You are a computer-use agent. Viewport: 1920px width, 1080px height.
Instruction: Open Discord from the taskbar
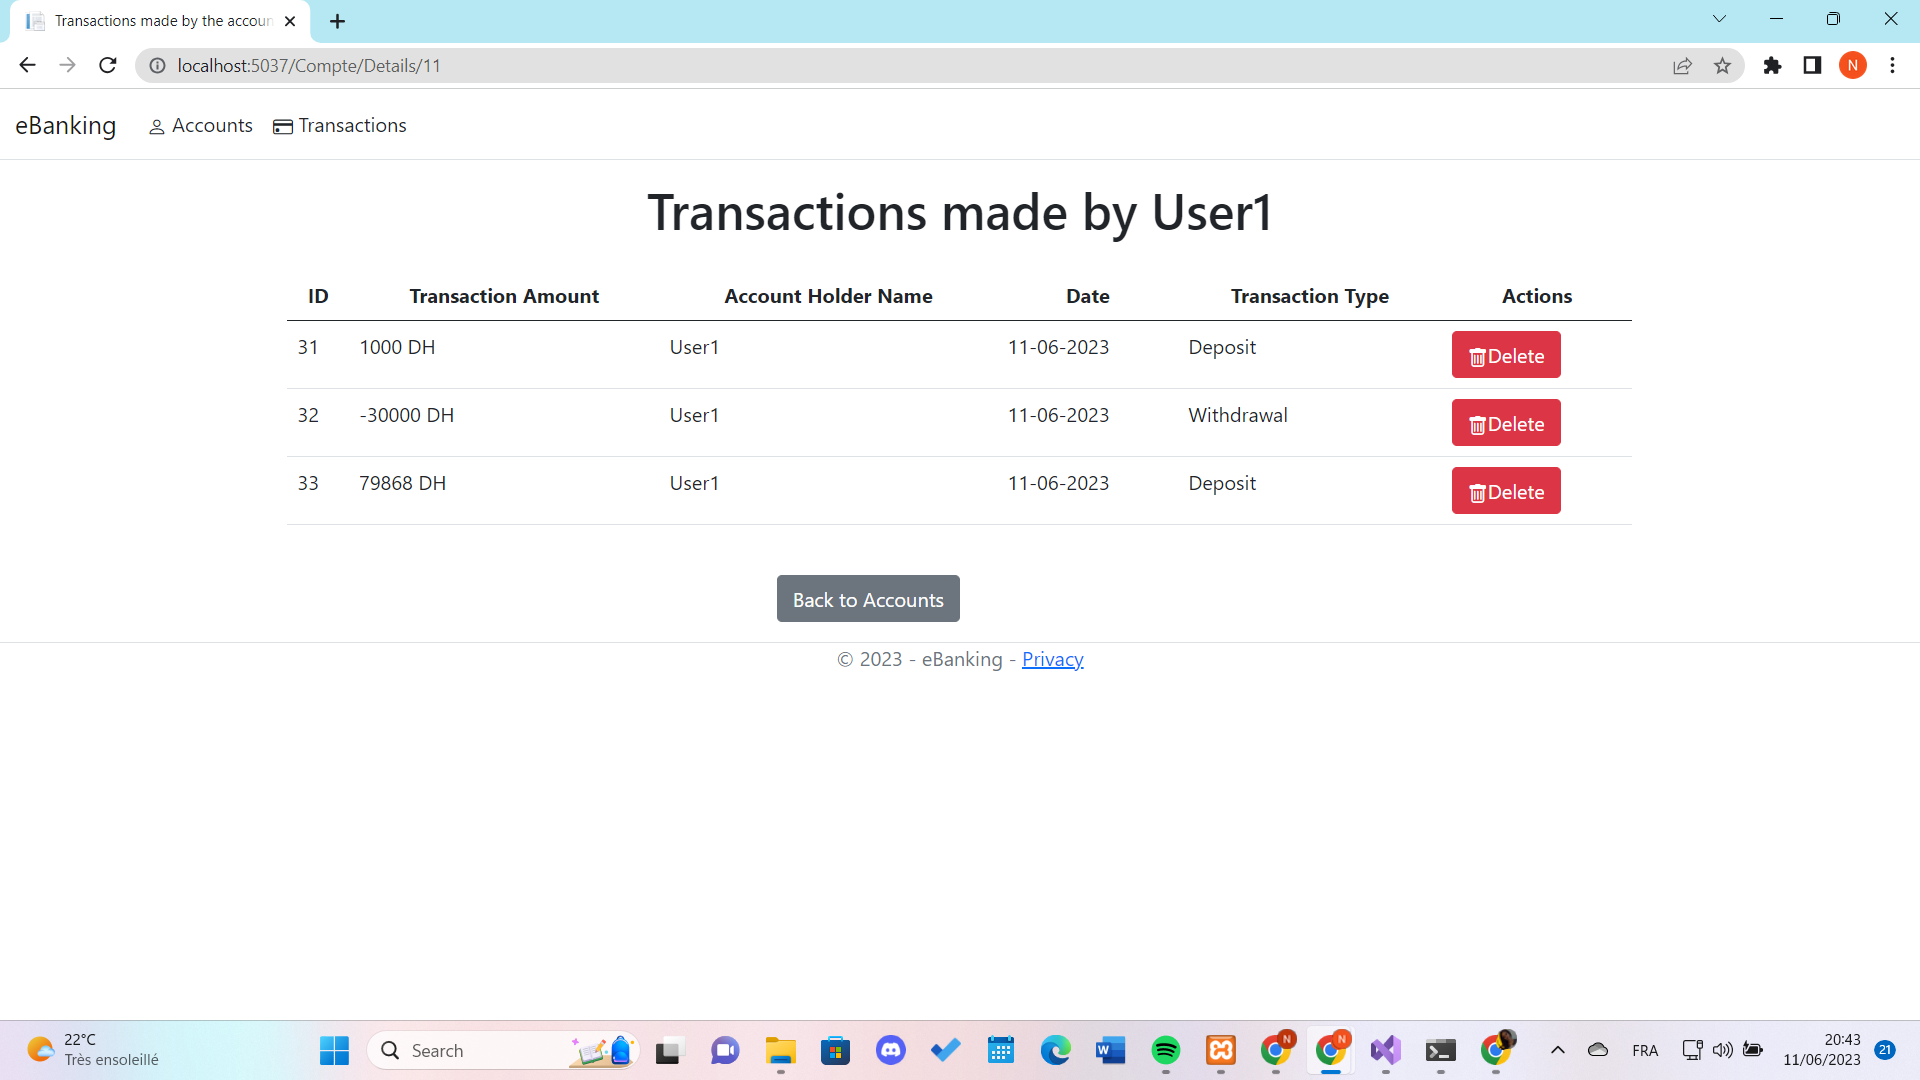point(890,1050)
